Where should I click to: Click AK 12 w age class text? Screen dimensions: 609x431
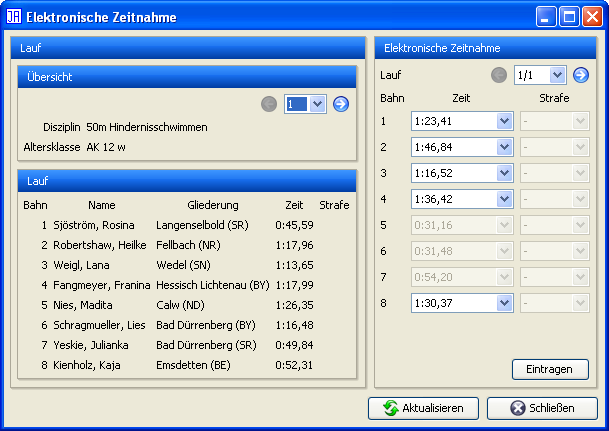tap(106, 147)
